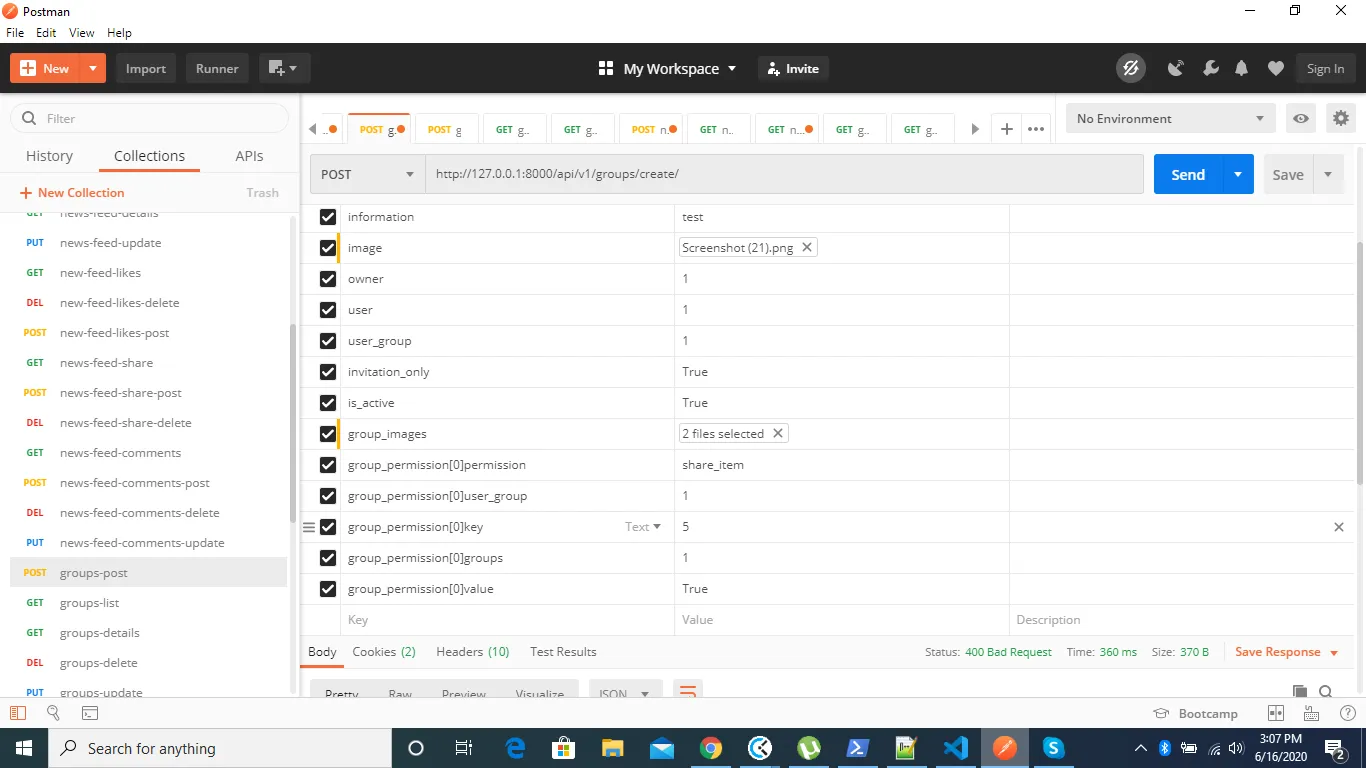Image resolution: width=1366 pixels, height=768 pixels.
Task: Open Find magnifier icon in status bar
Action: pyautogui.click(x=54, y=713)
